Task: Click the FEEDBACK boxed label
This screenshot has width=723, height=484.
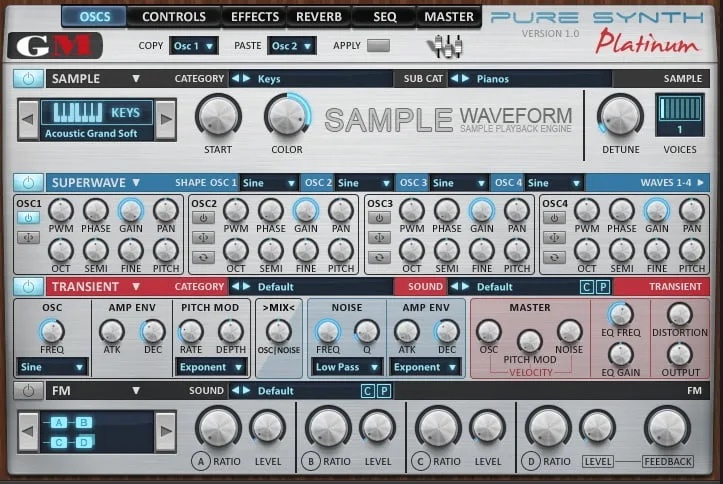Action: (668, 461)
